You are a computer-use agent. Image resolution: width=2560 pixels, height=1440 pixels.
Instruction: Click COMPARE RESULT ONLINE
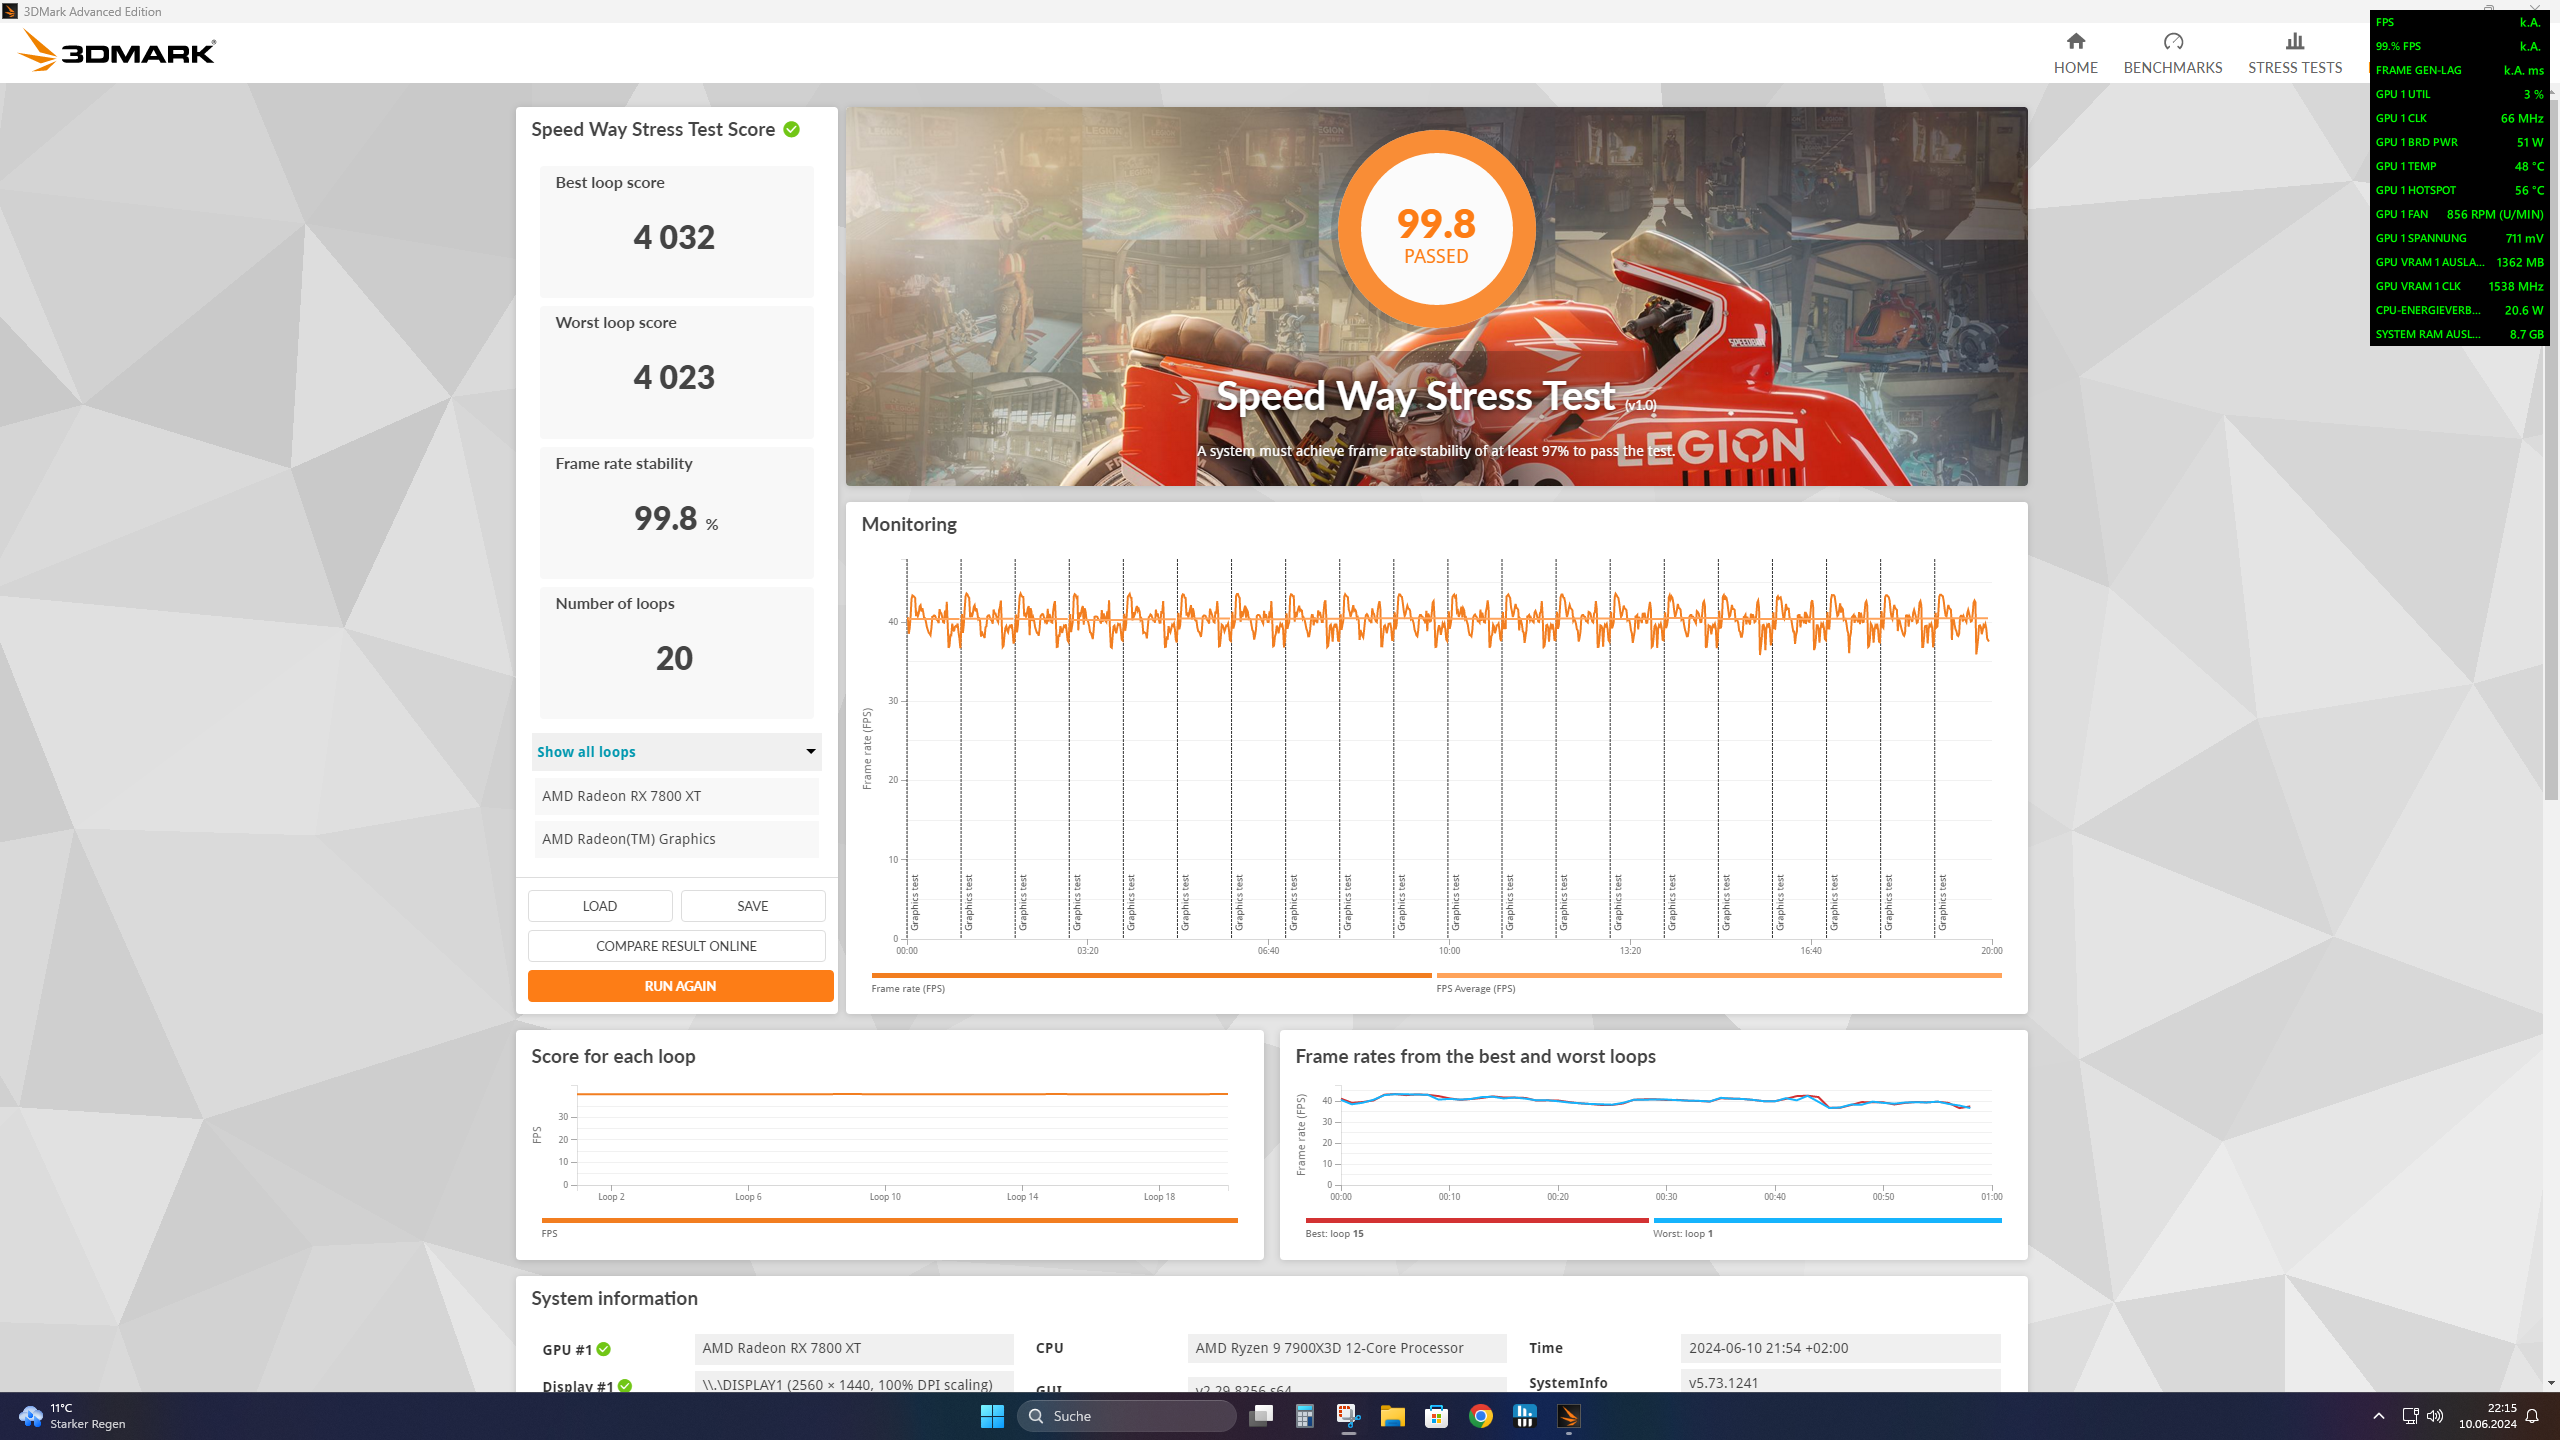(x=677, y=946)
